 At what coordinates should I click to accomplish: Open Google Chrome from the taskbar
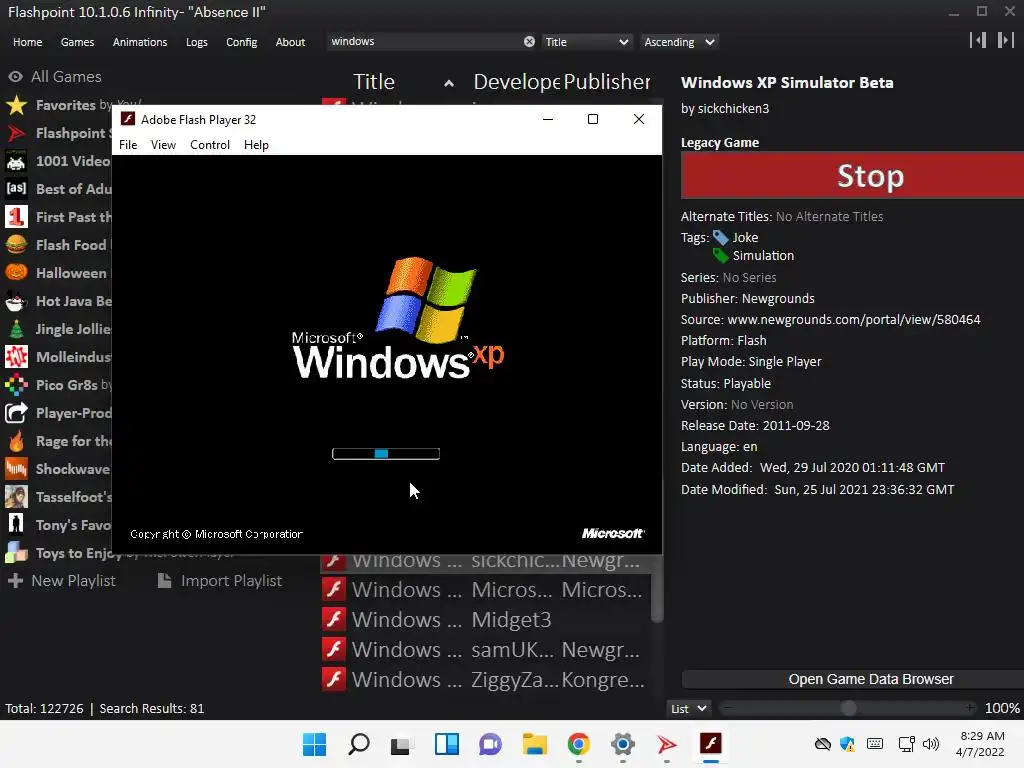pos(579,744)
